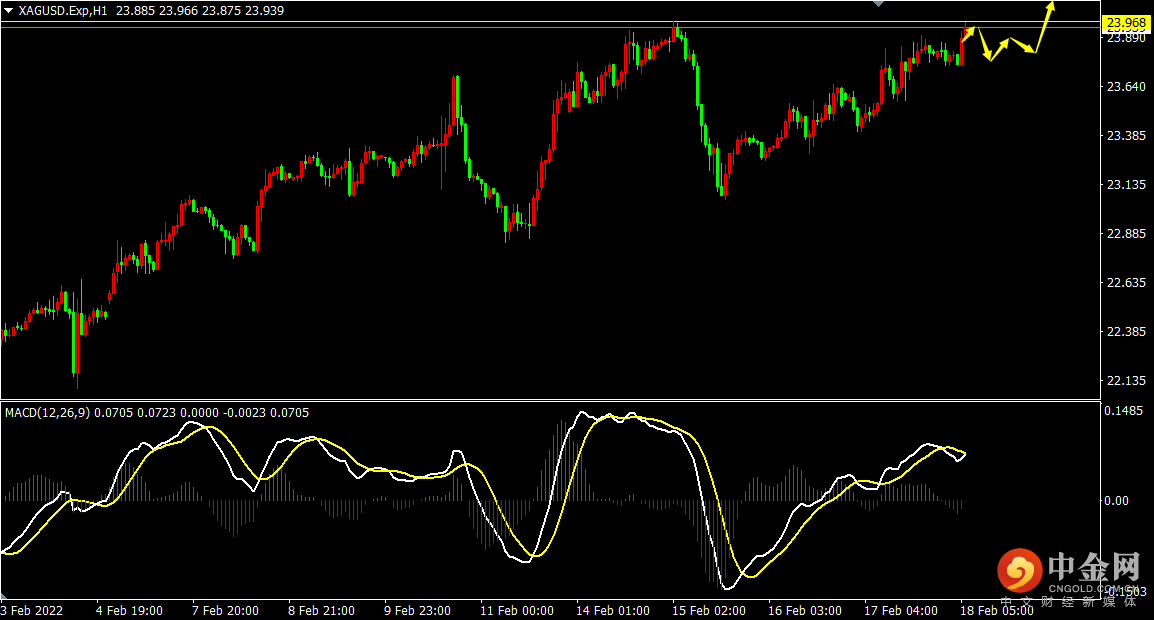Image resolution: width=1154 pixels, height=620 pixels.
Task: Click the 22.135 price axis label
Action: pos(1125,381)
